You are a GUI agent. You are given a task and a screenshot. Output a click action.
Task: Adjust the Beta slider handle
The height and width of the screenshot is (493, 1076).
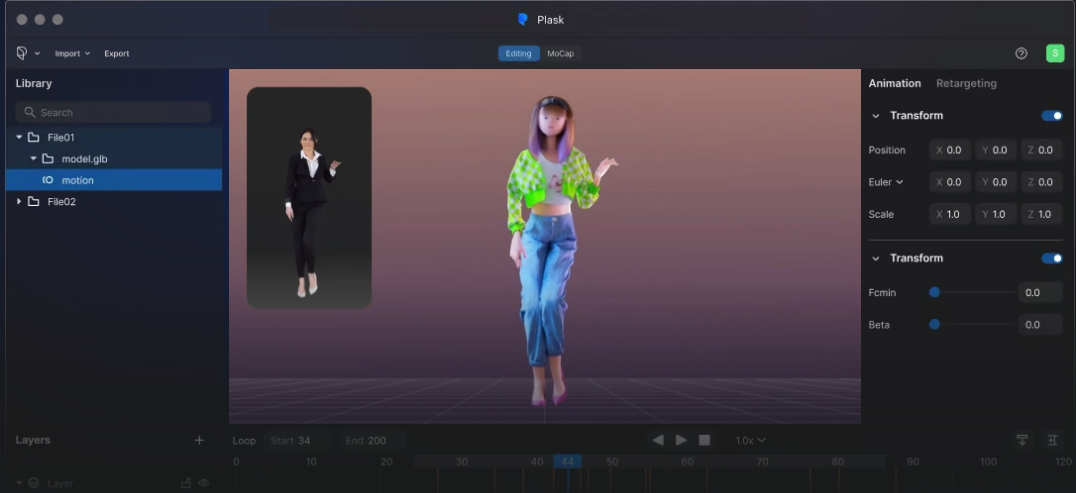[934, 324]
